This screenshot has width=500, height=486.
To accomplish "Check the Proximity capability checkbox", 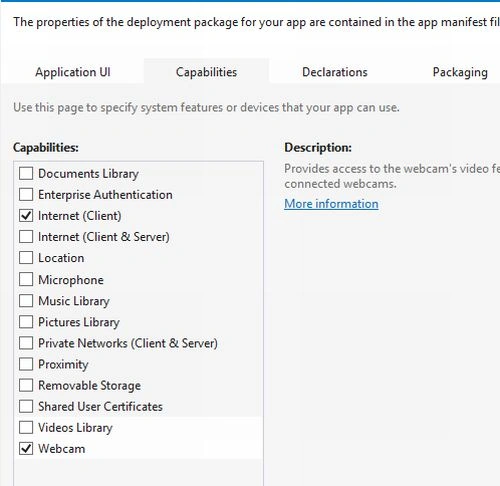I will tap(26, 364).
